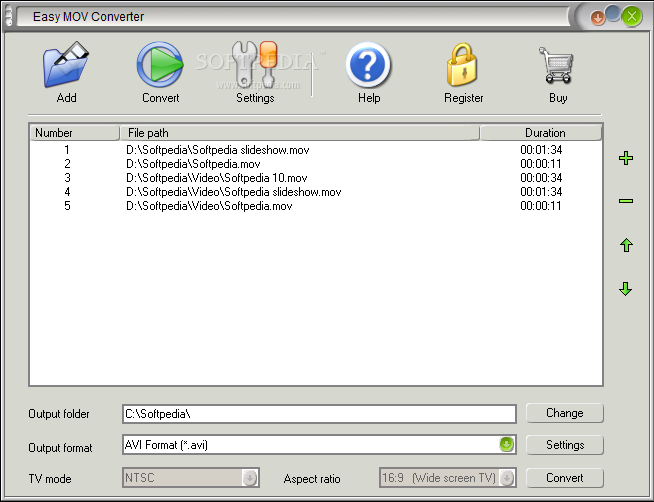The width and height of the screenshot is (654, 502).
Task: Click the Output folder path field
Action: 319,414
